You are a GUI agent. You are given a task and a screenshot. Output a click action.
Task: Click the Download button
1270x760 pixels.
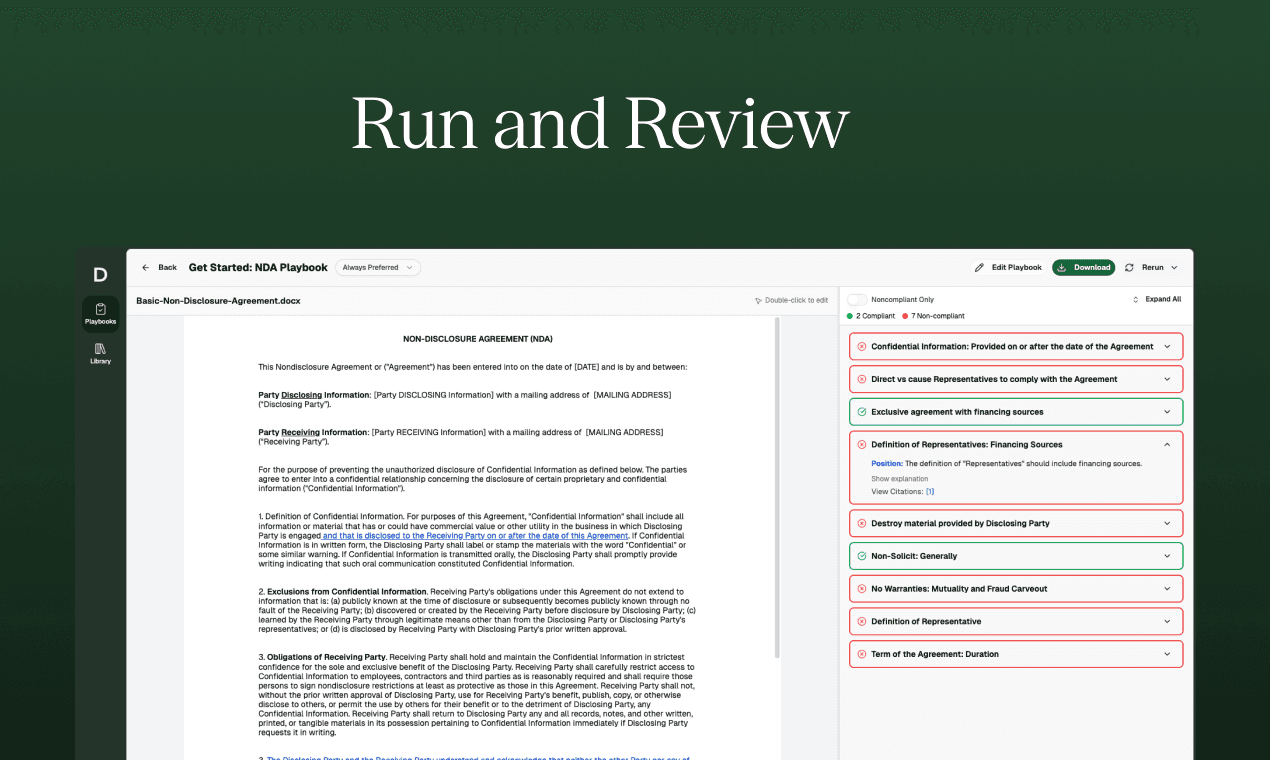[x=1083, y=268]
